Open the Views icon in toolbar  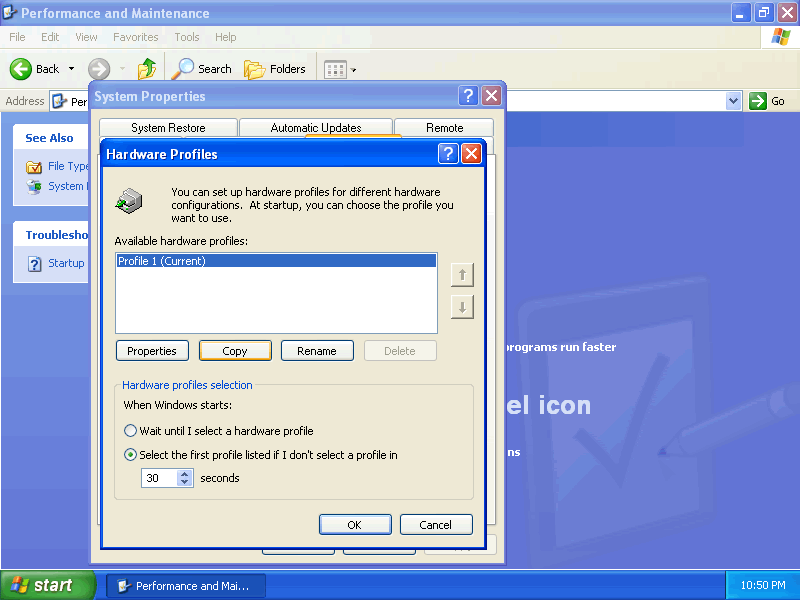click(335, 70)
